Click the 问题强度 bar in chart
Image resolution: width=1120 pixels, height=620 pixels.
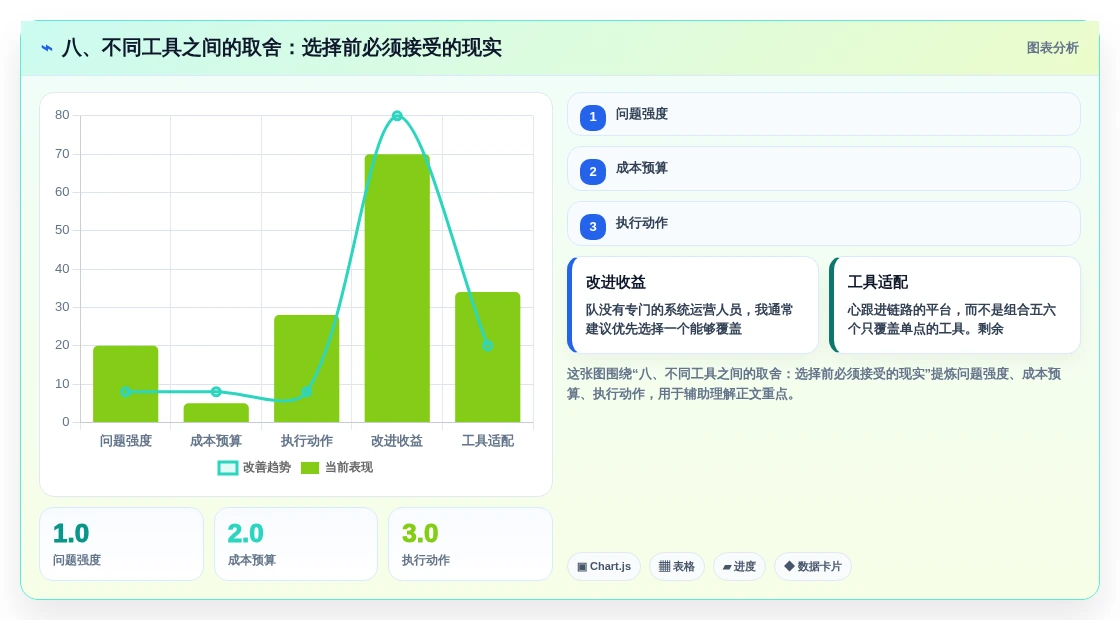click(126, 384)
